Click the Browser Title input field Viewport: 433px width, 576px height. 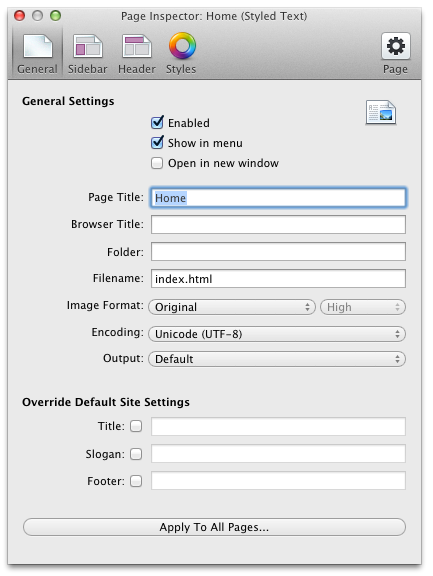278,224
